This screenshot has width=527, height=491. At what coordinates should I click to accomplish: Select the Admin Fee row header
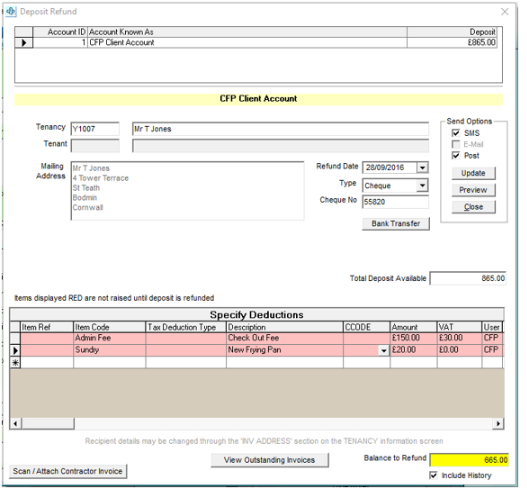(15, 338)
